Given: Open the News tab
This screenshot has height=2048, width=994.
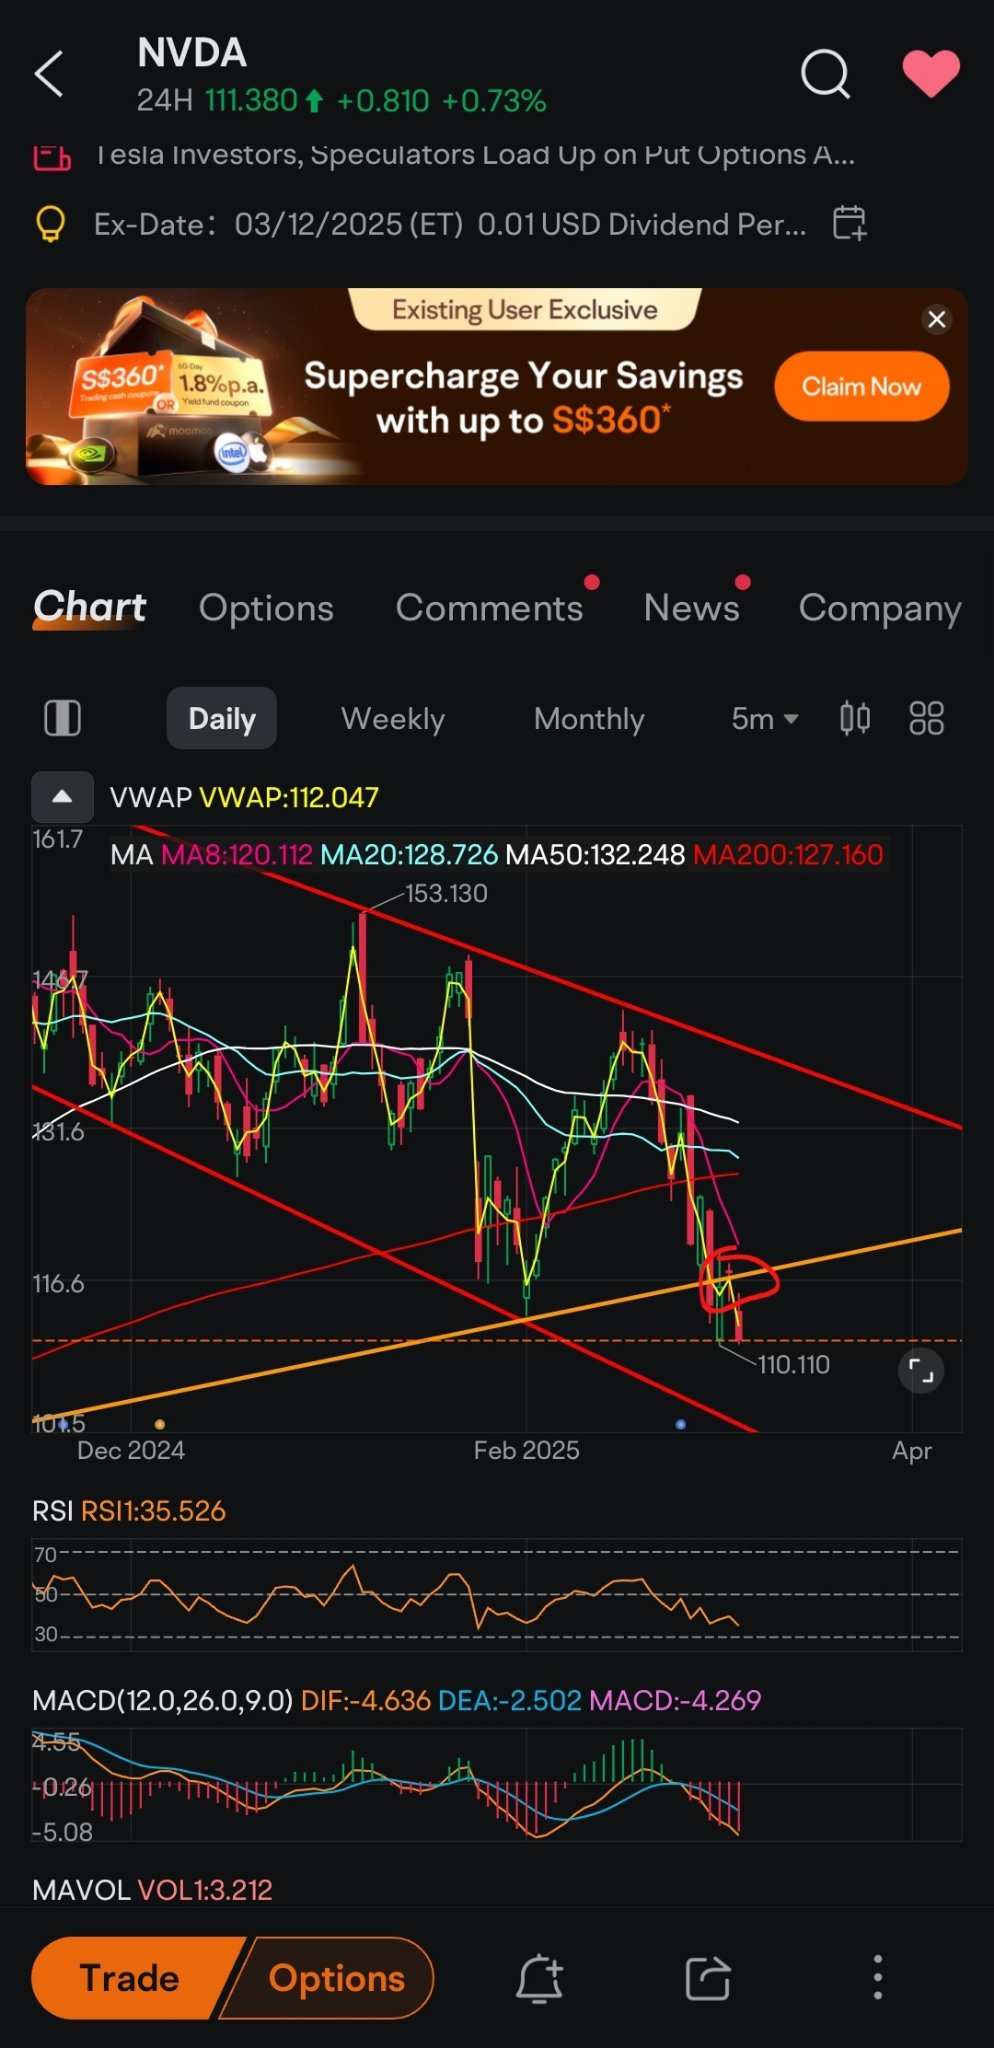Looking at the screenshot, I should (x=691, y=608).
